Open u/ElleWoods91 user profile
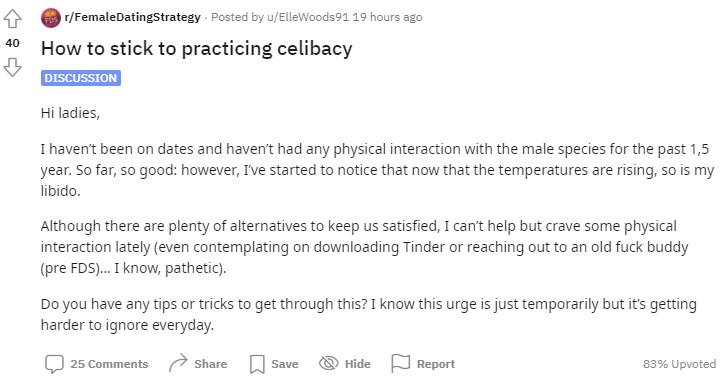722x382 pixels. [308, 17]
